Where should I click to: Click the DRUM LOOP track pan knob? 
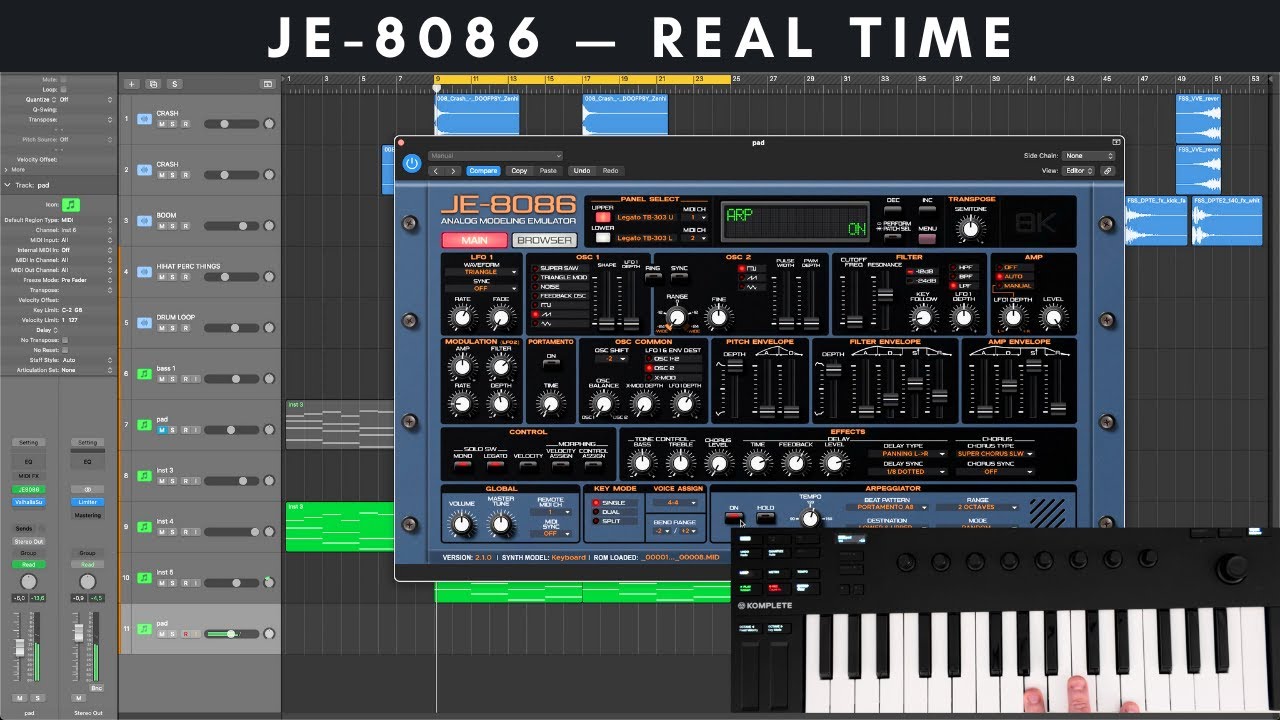point(268,327)
